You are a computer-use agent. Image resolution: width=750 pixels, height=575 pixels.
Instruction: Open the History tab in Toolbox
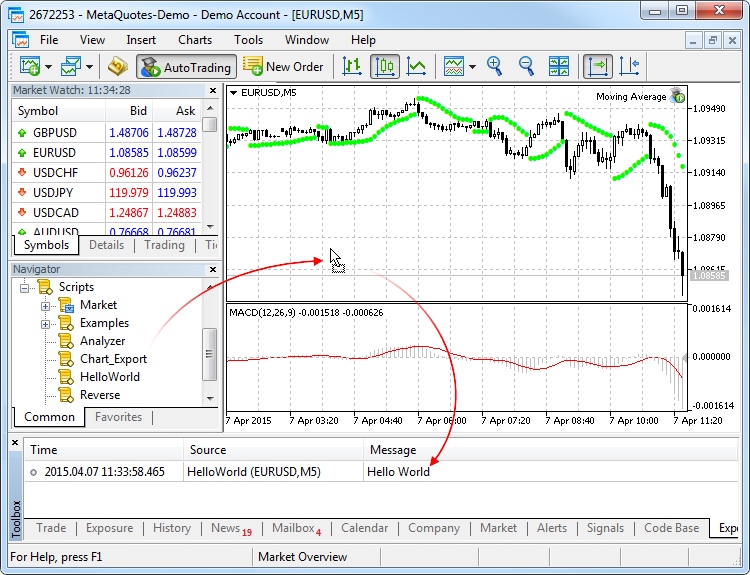[x=172, y=528]
